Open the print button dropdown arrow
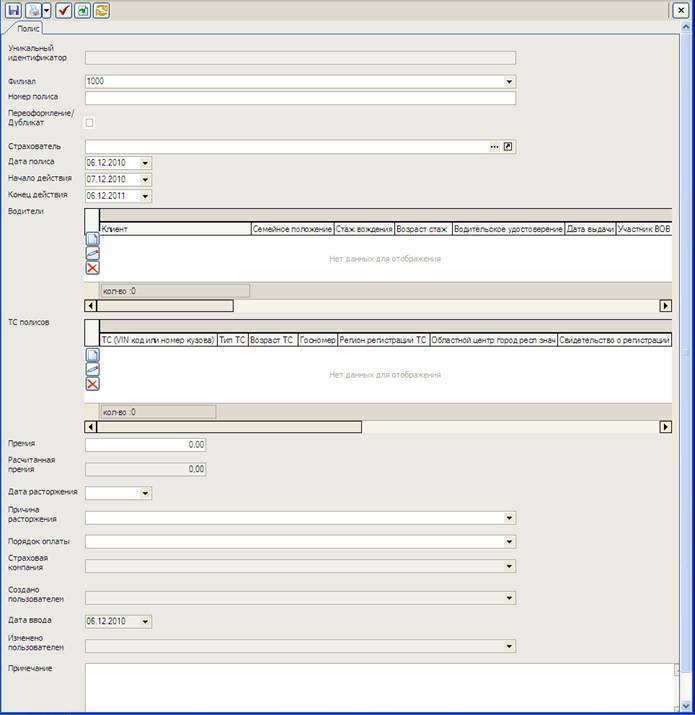Screen dimensions: 695x715 pos(44,9)
